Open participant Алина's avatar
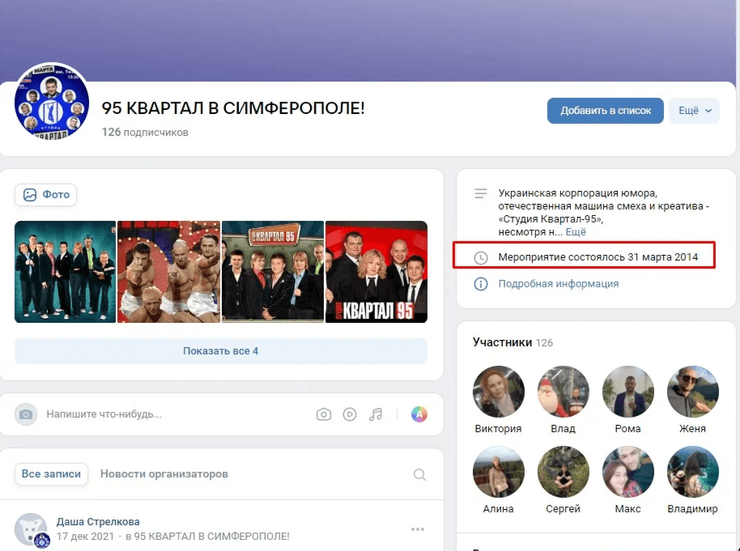This screenshot has height=551, width=740. pos(498,472)
